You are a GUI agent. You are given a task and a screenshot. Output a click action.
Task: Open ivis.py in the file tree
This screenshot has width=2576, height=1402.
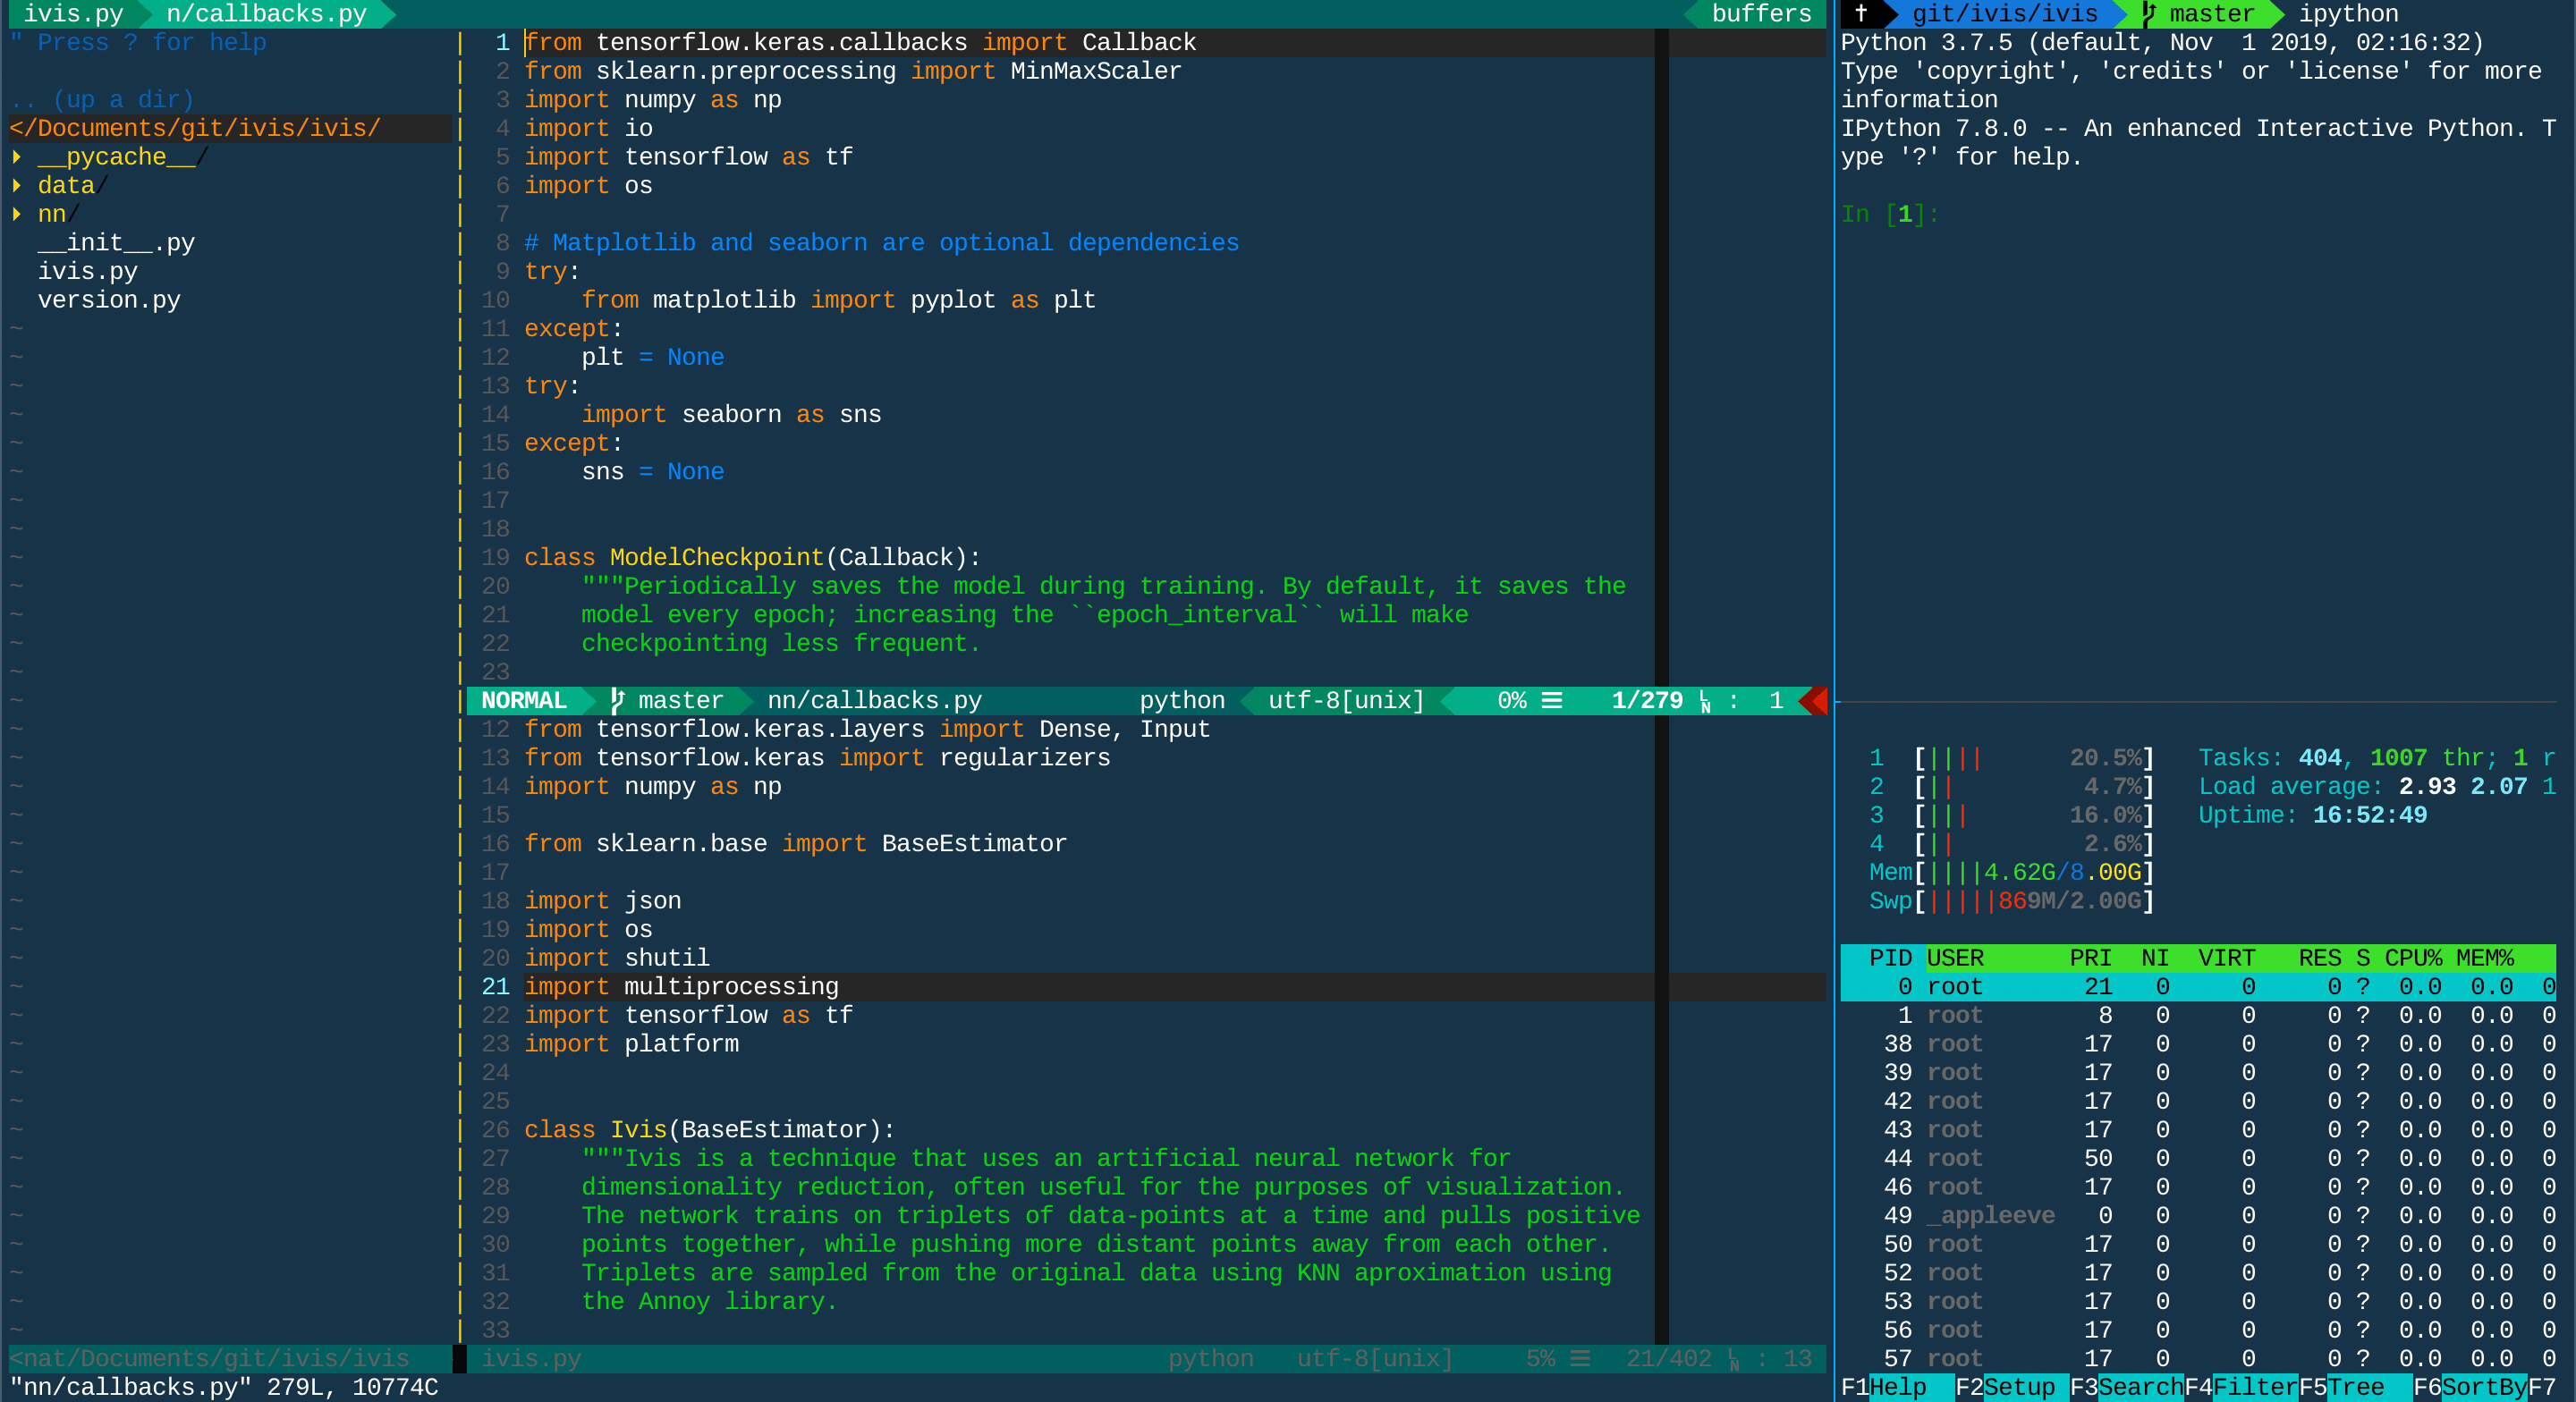[x=87, y=272]
